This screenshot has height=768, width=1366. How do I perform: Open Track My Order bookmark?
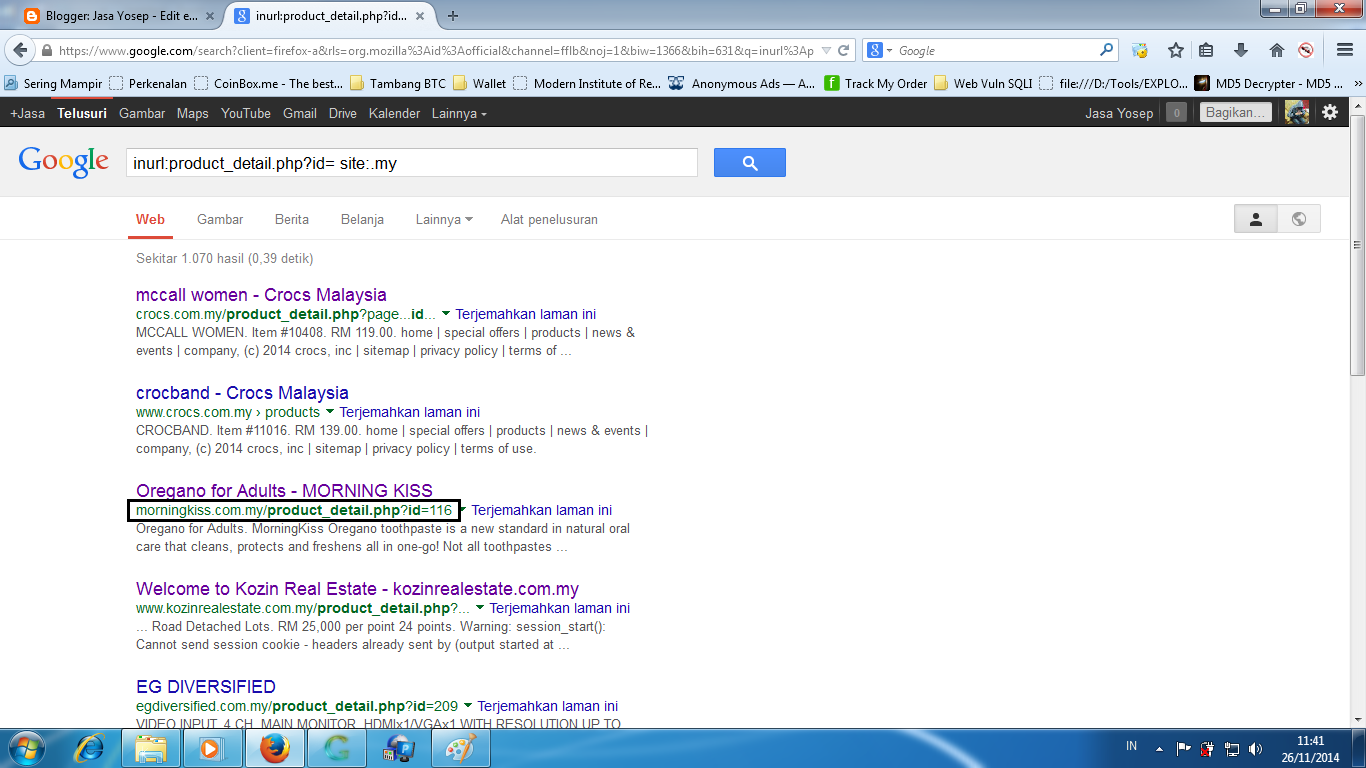pyautogui.click(x=876, y=84)
